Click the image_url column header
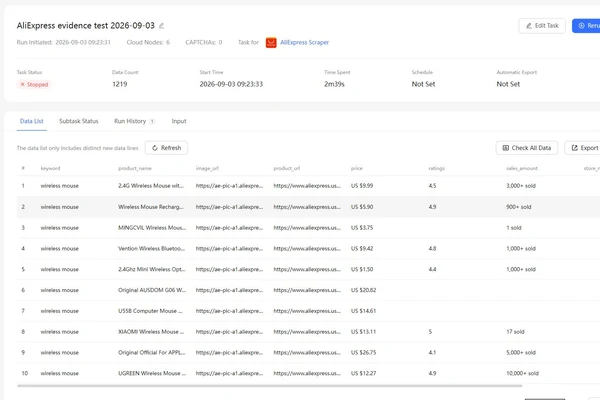The width and height of the screenshot is (600, 400). click(x=207, y=168)
